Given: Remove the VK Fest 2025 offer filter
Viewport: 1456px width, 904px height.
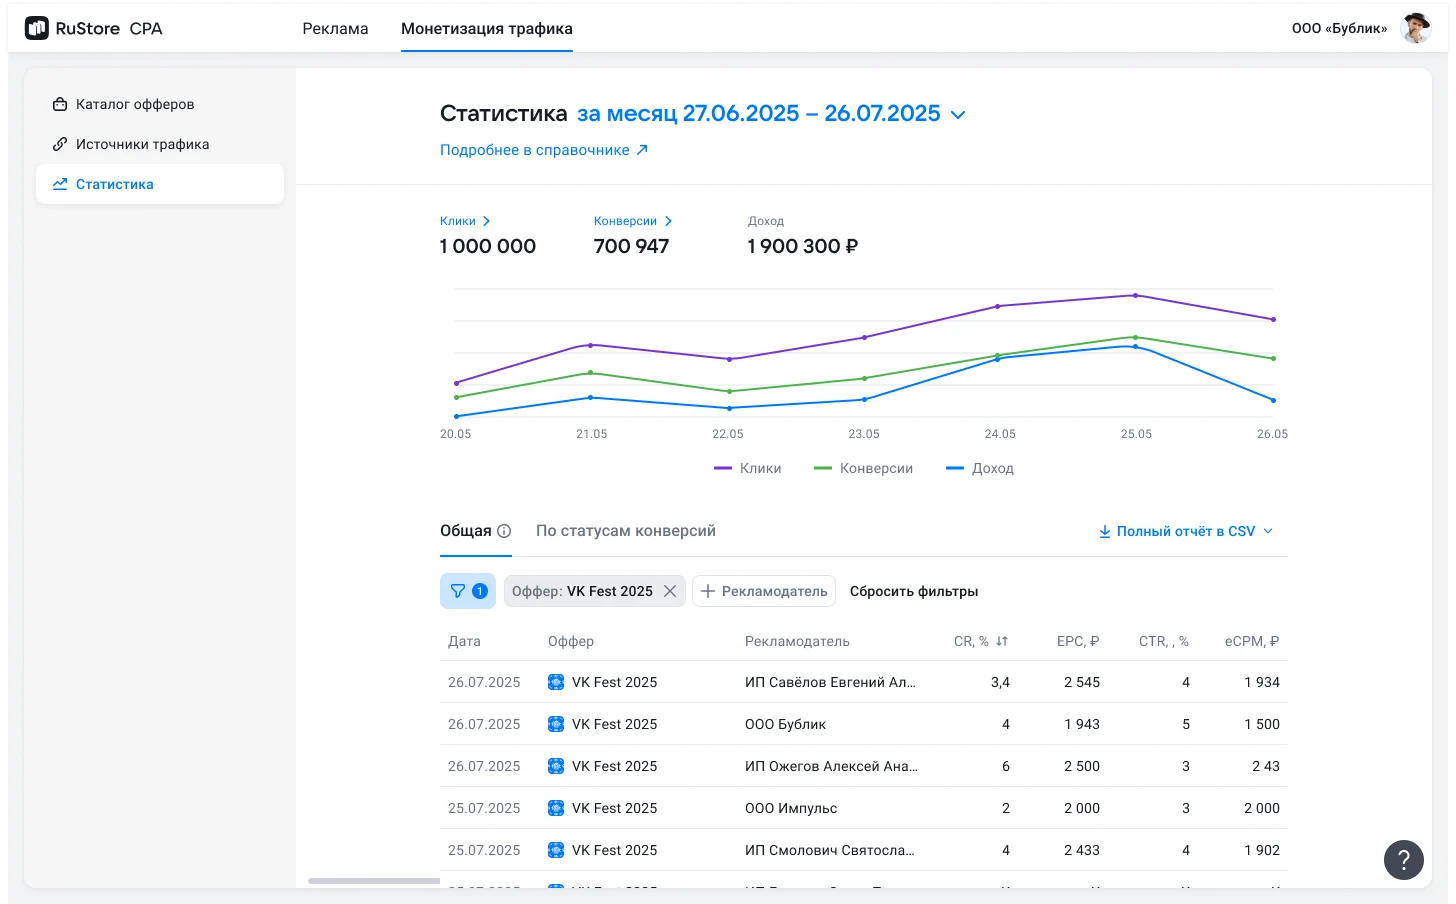Looking at the screenshot, I should [670, 591].
